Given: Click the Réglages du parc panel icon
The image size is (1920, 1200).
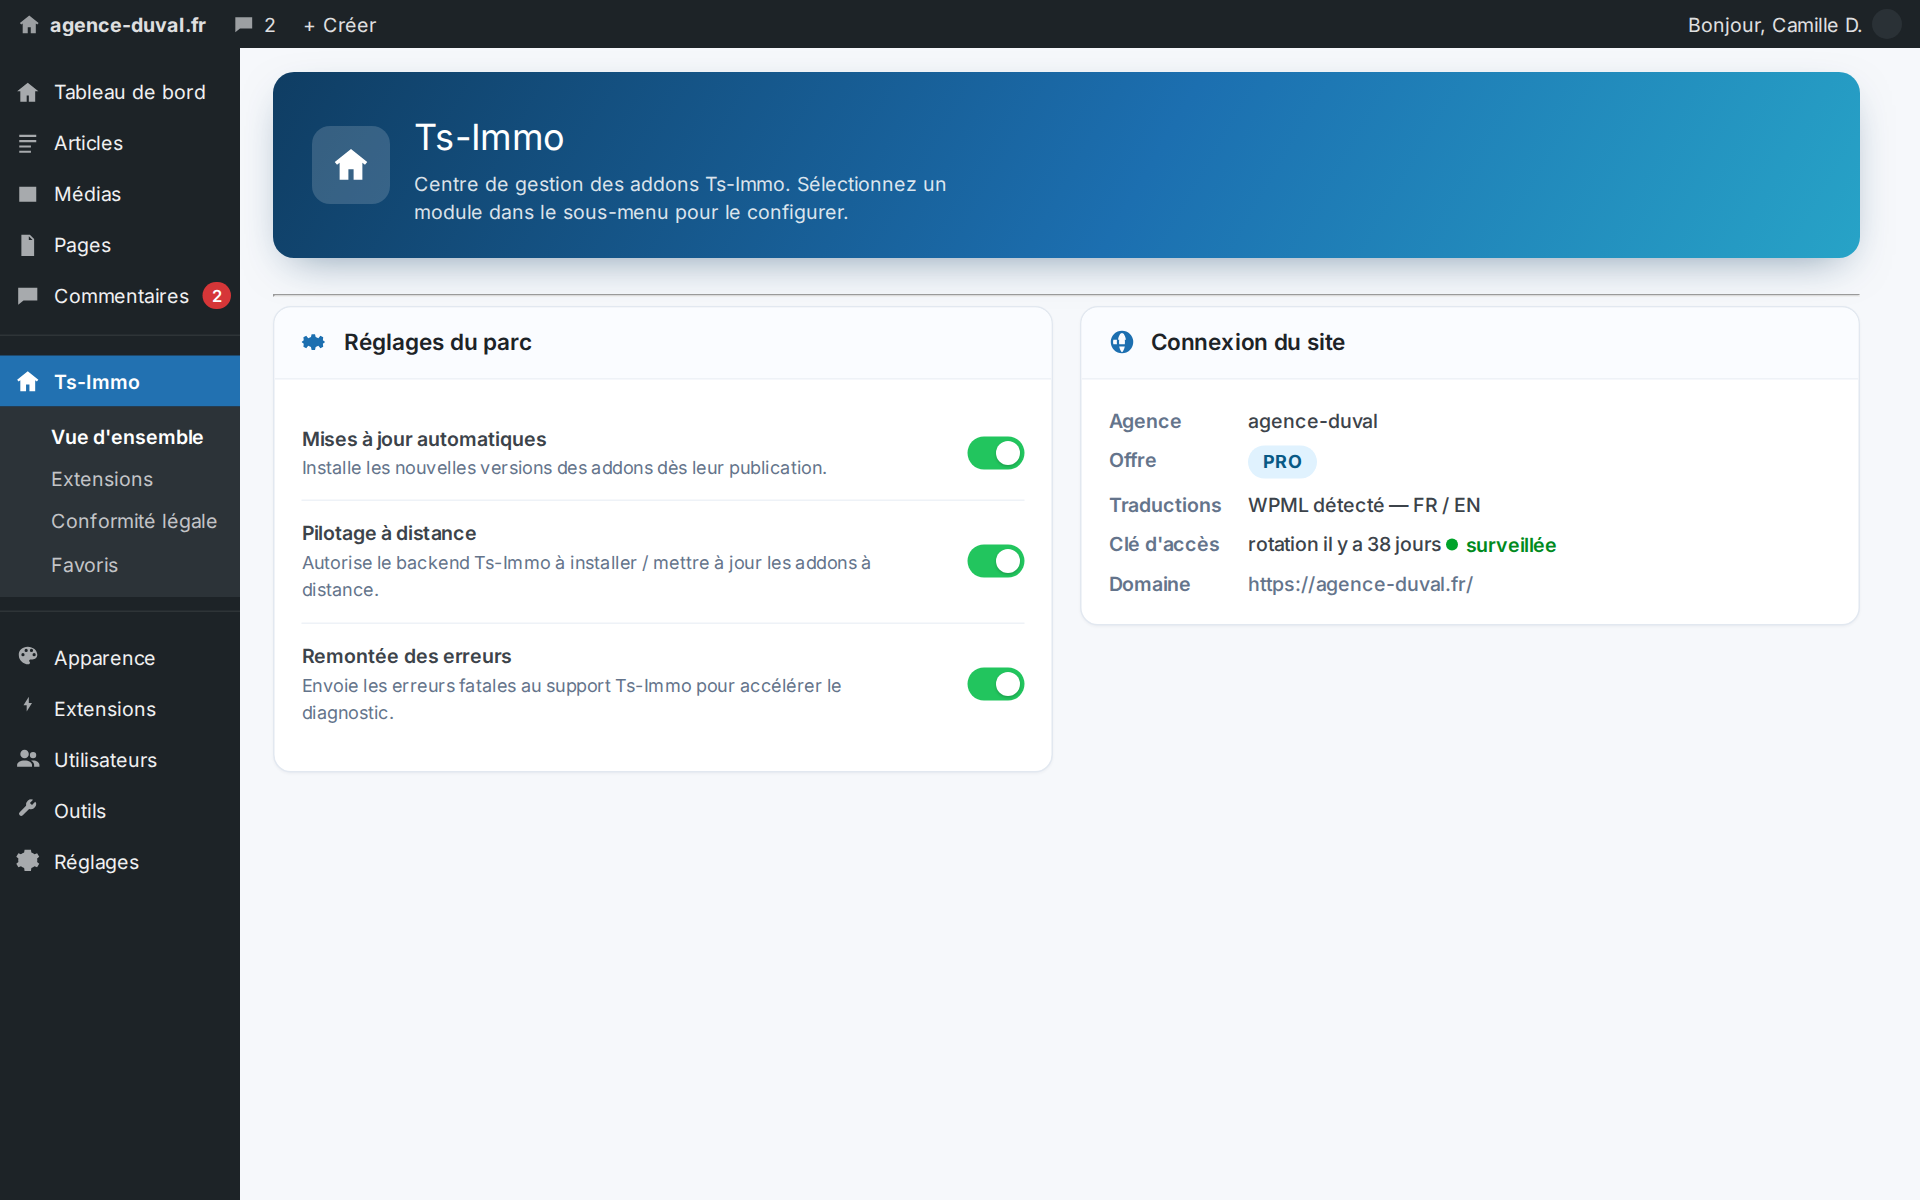Looking at the screenshot, I should coord(314,342).
